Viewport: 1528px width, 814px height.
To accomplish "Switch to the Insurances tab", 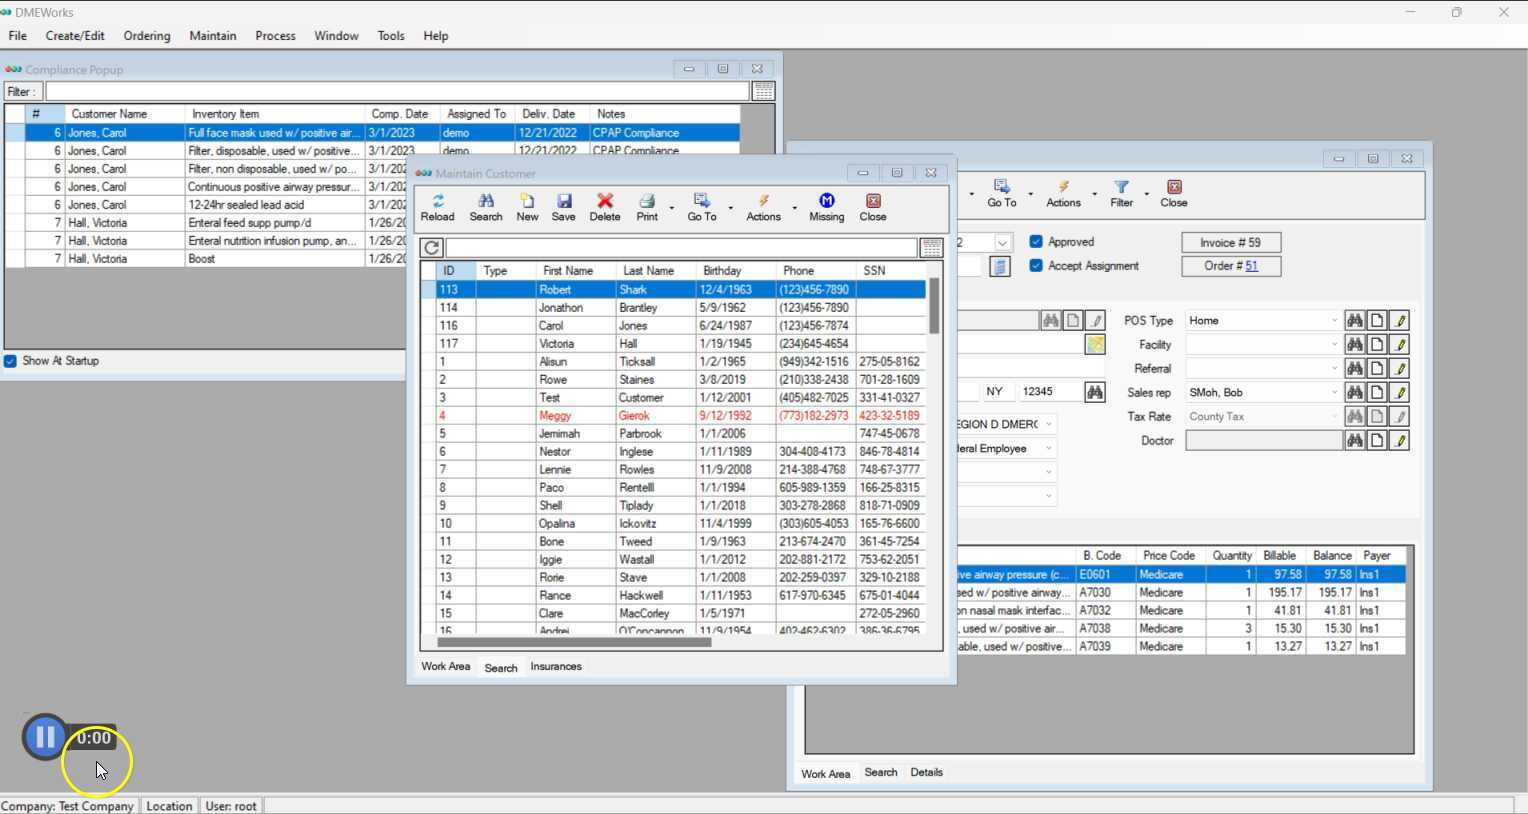I will point(556,667).
